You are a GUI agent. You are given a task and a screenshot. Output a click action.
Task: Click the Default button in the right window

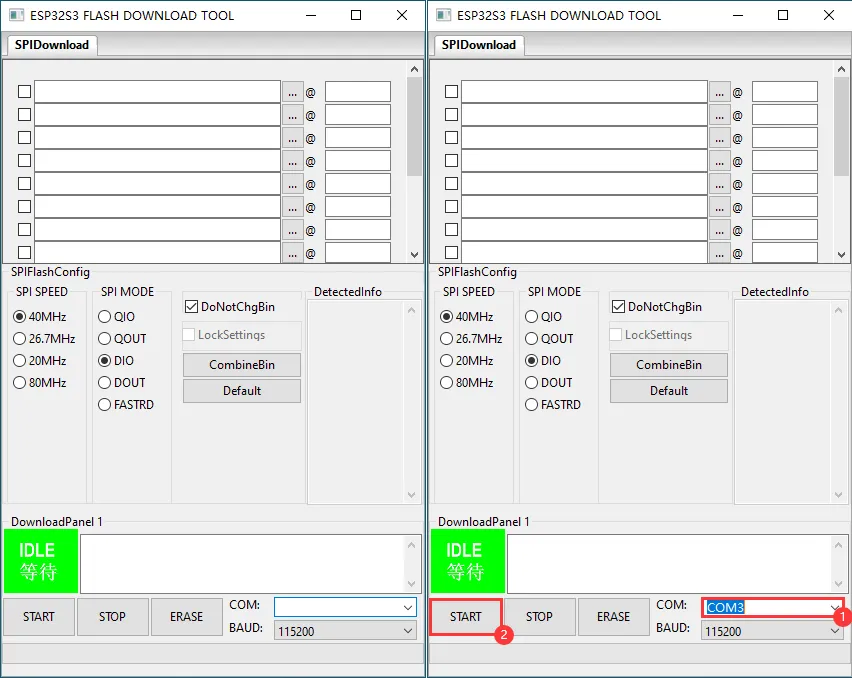[x=668, y=390]
